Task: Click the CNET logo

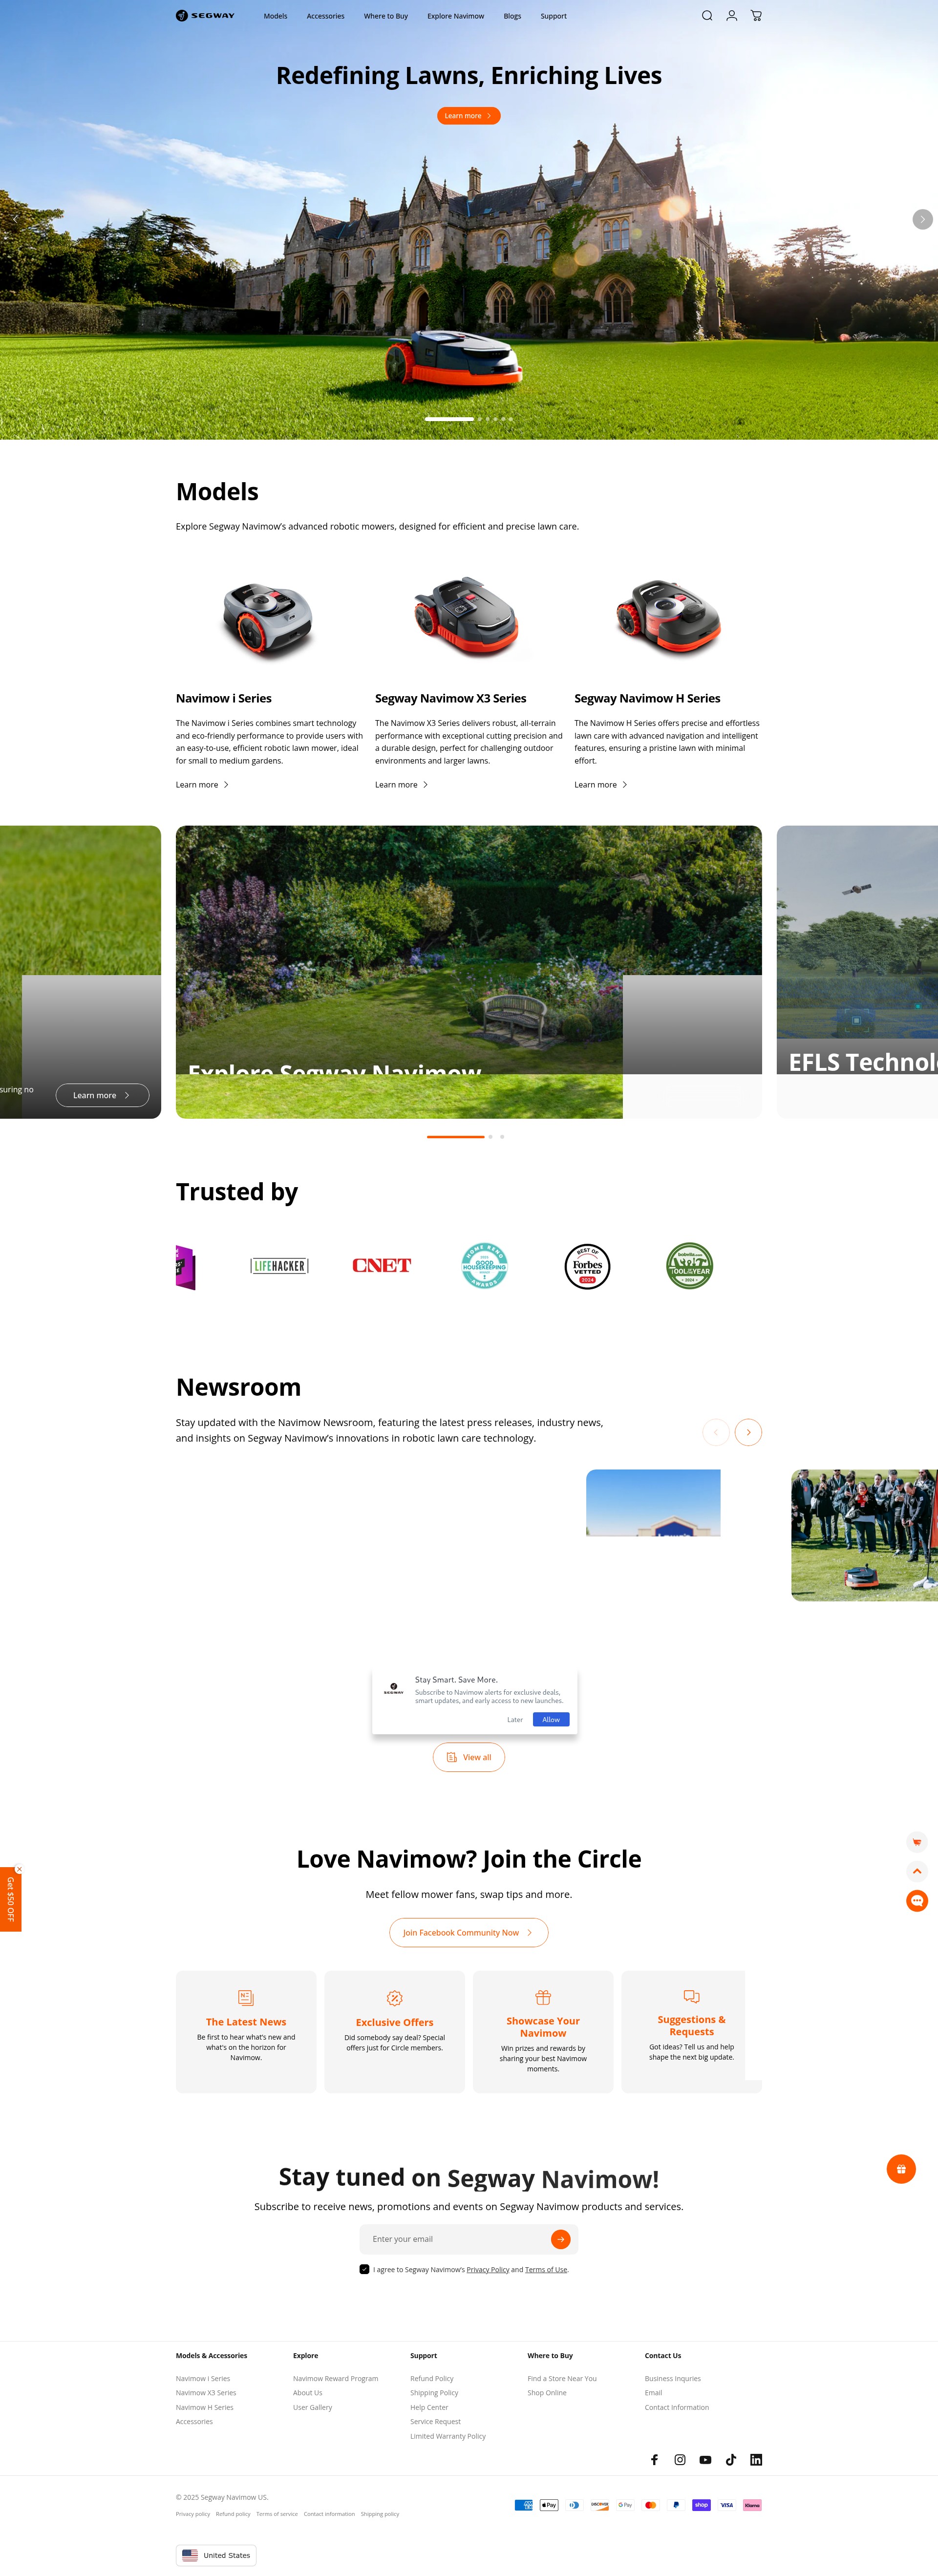Action: [382, 1266]
